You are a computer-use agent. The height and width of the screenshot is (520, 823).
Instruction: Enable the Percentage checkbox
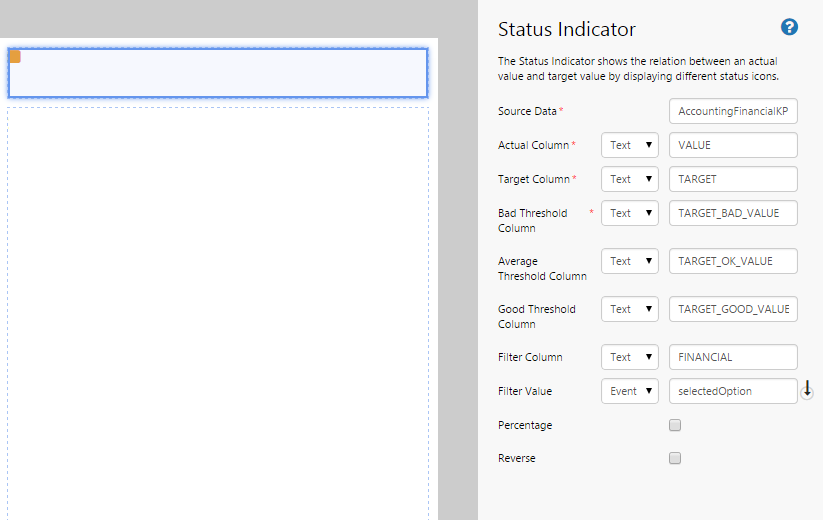[x=675, y=425]
